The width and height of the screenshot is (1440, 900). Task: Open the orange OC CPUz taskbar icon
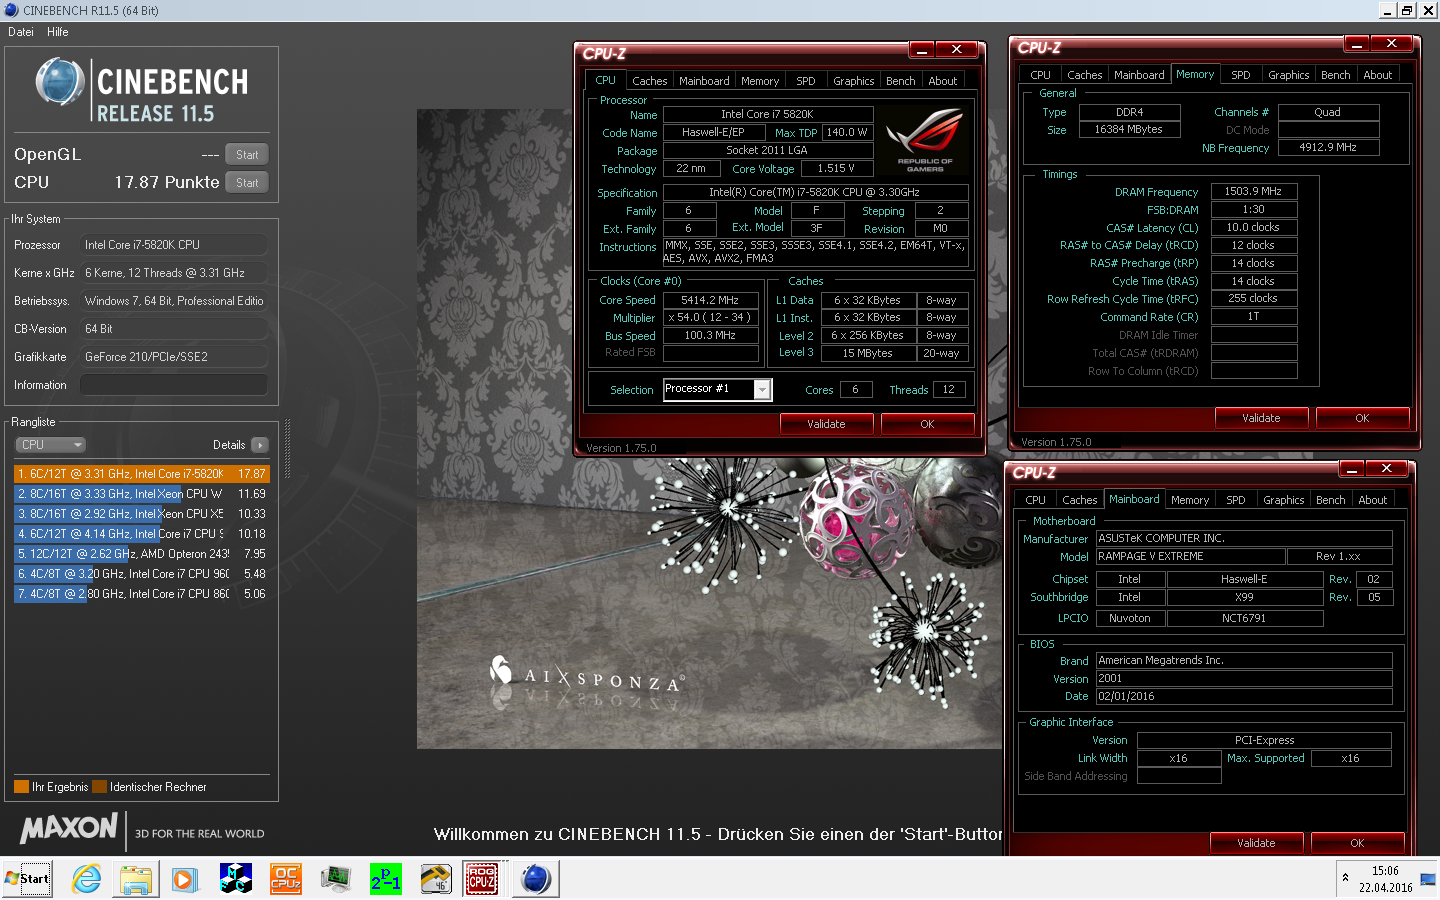coord(286,879)
